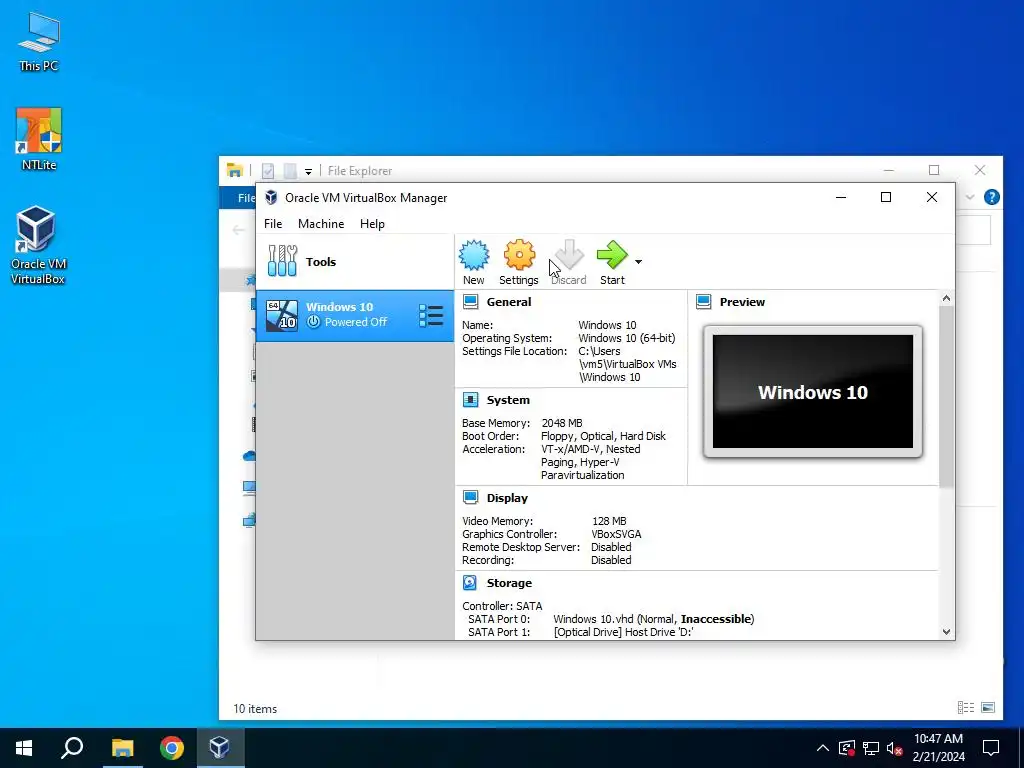Click the '128 MB' video memory value
The image size is (1024, 768).
point(609,520)
